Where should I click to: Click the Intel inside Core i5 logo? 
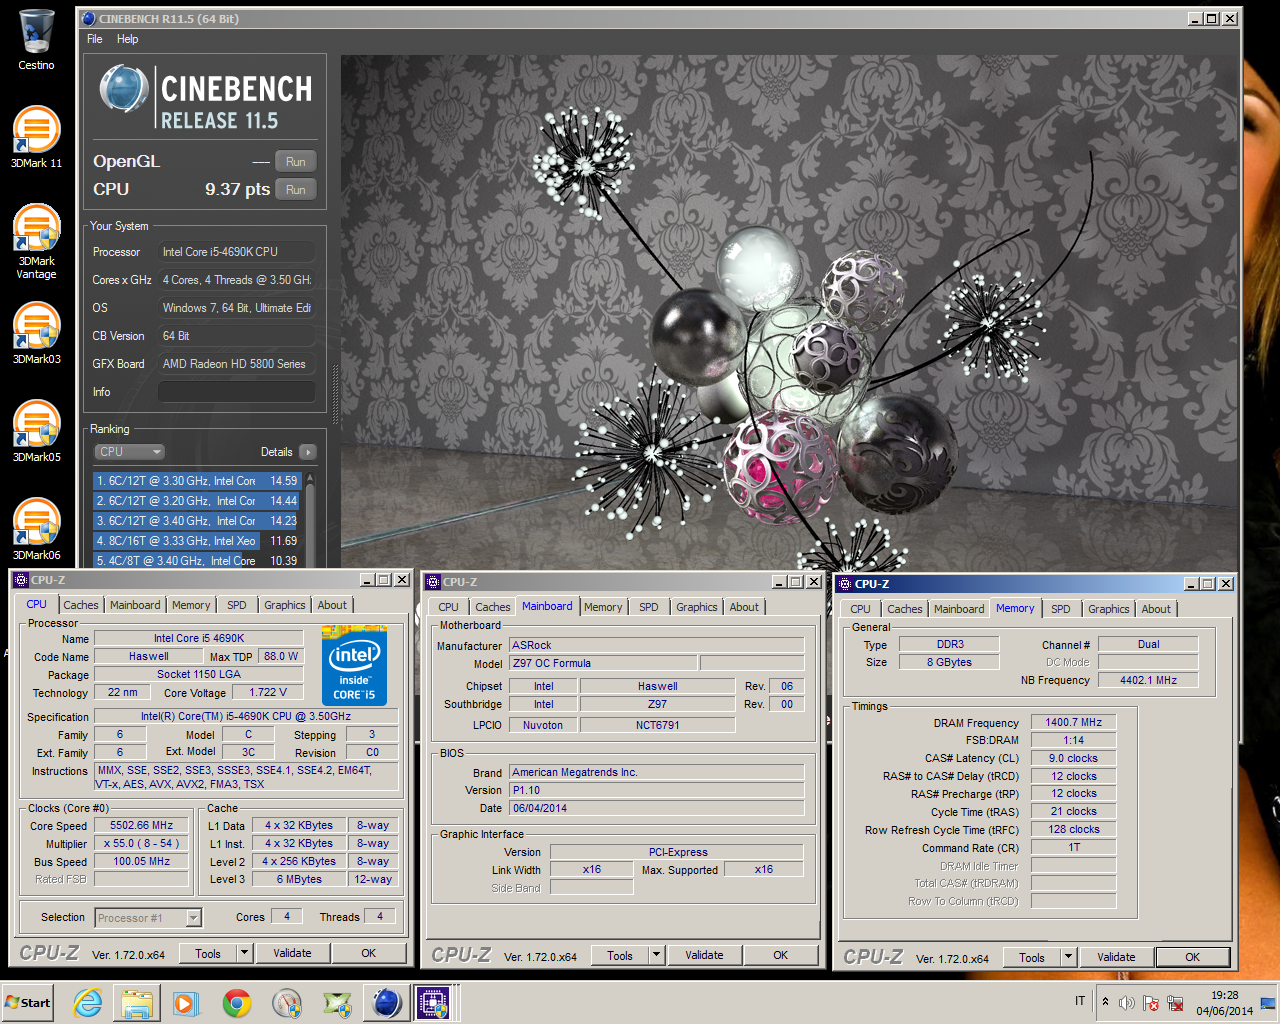(354, 665)
